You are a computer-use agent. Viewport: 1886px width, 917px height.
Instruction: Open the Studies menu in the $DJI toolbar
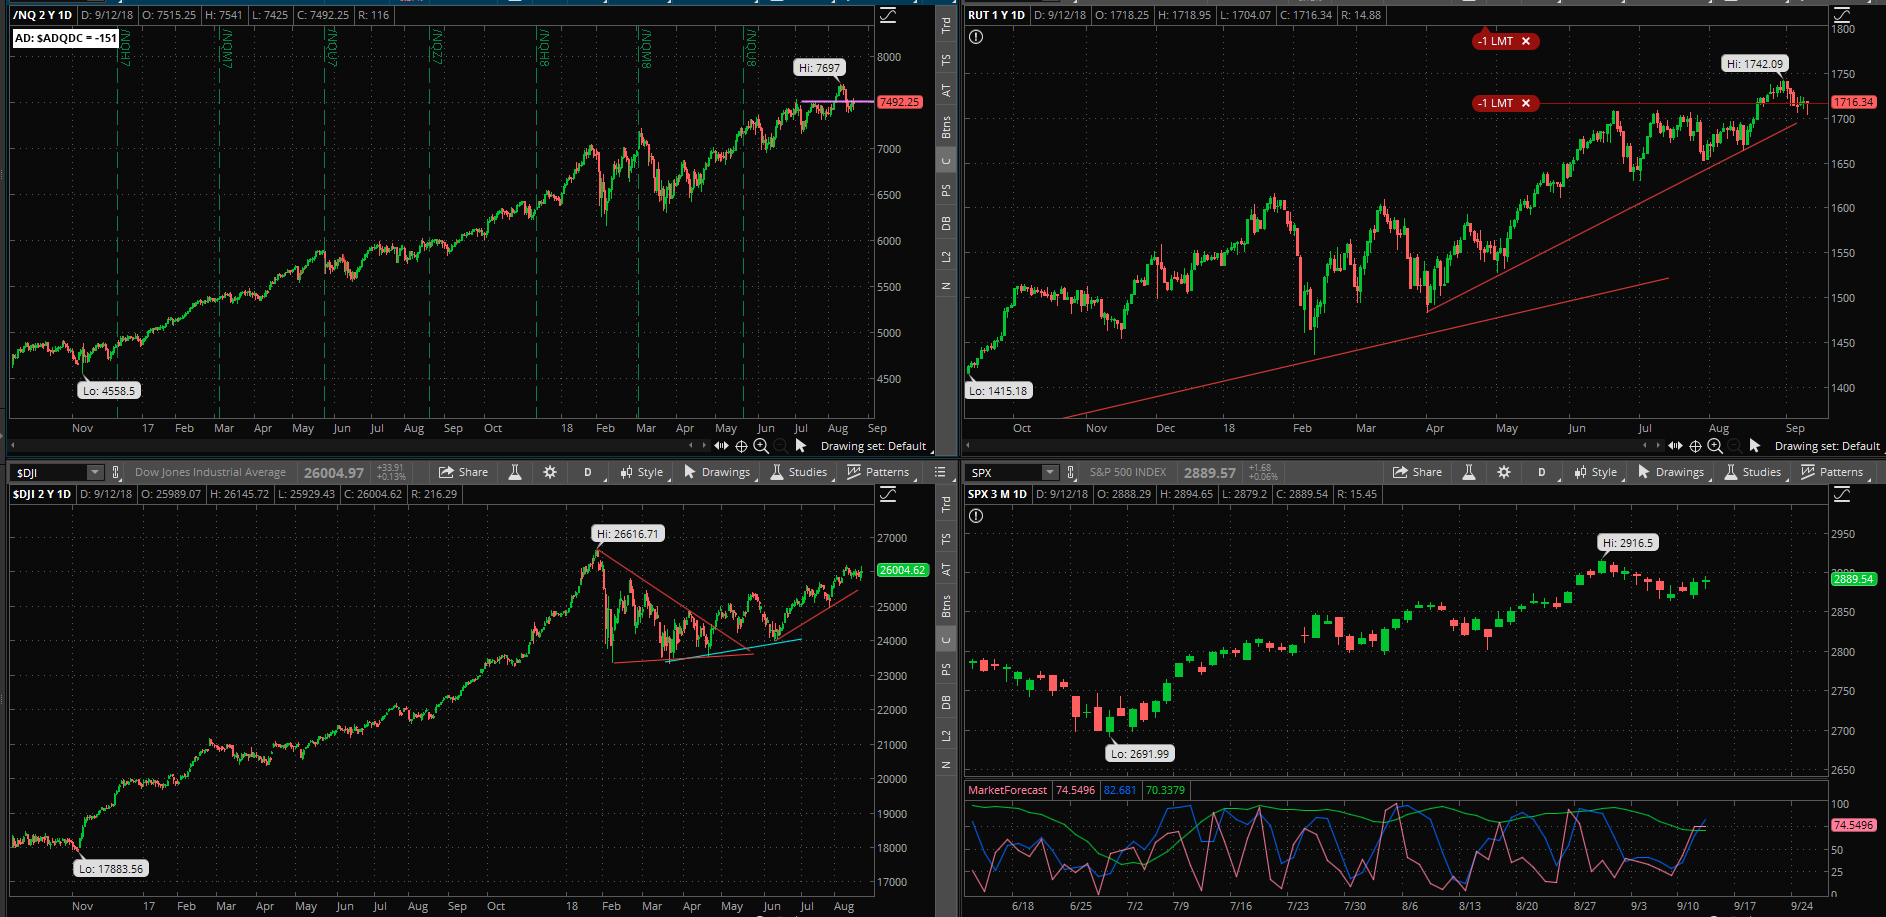point(799,472)
